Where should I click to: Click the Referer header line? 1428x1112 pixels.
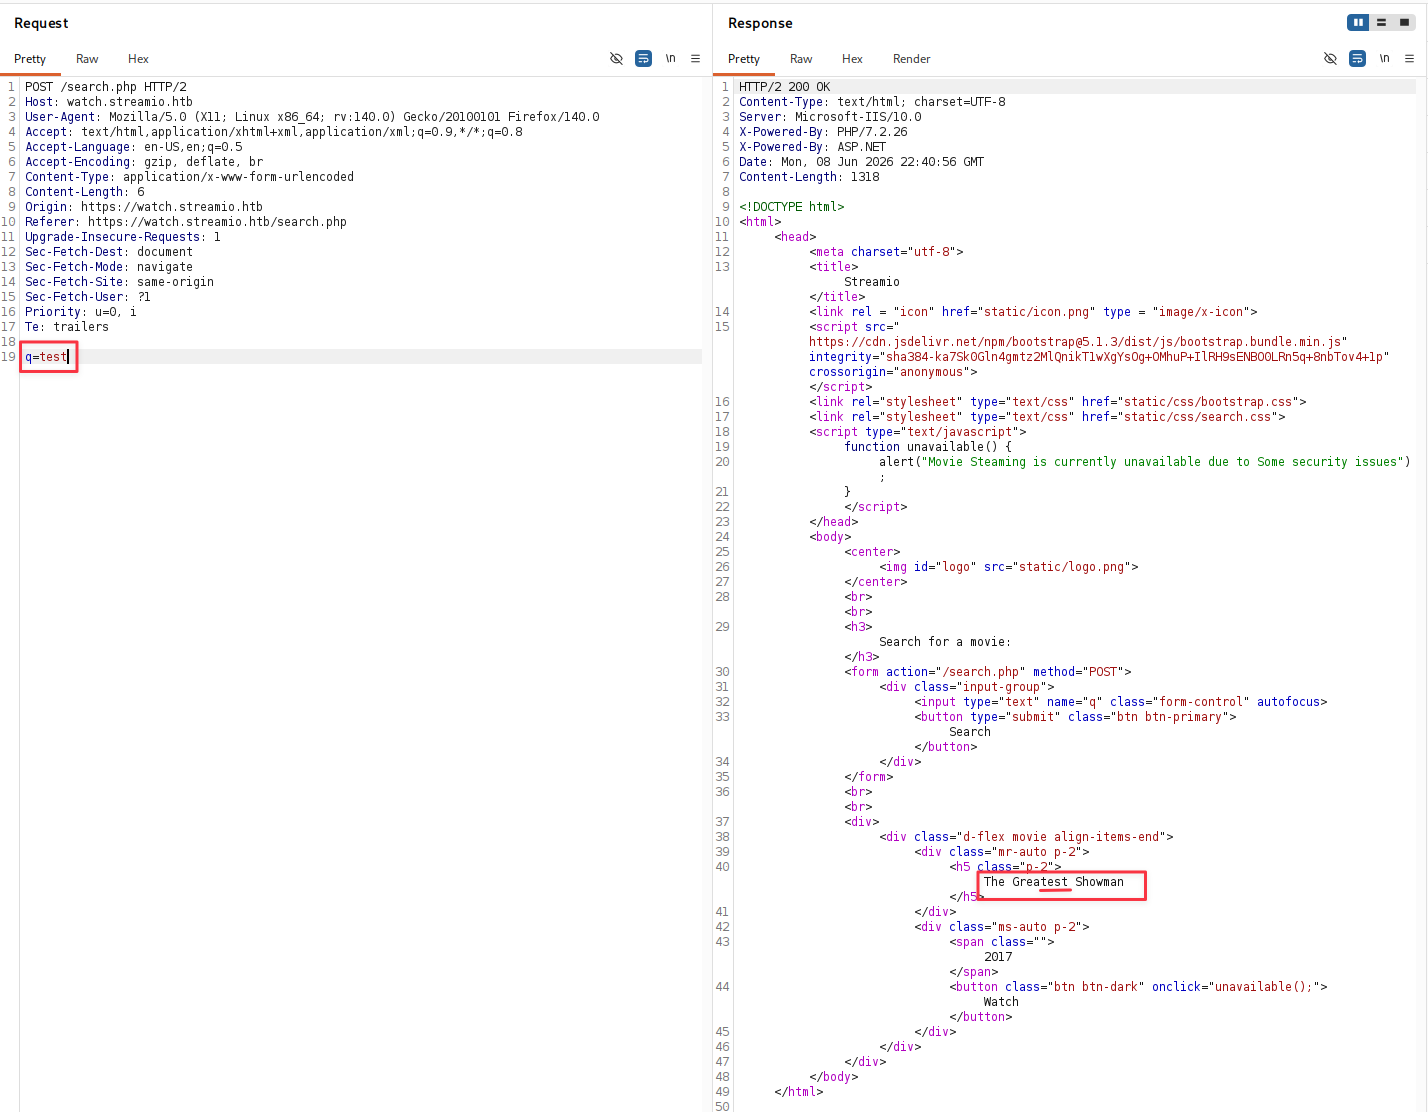coord(186,222)
